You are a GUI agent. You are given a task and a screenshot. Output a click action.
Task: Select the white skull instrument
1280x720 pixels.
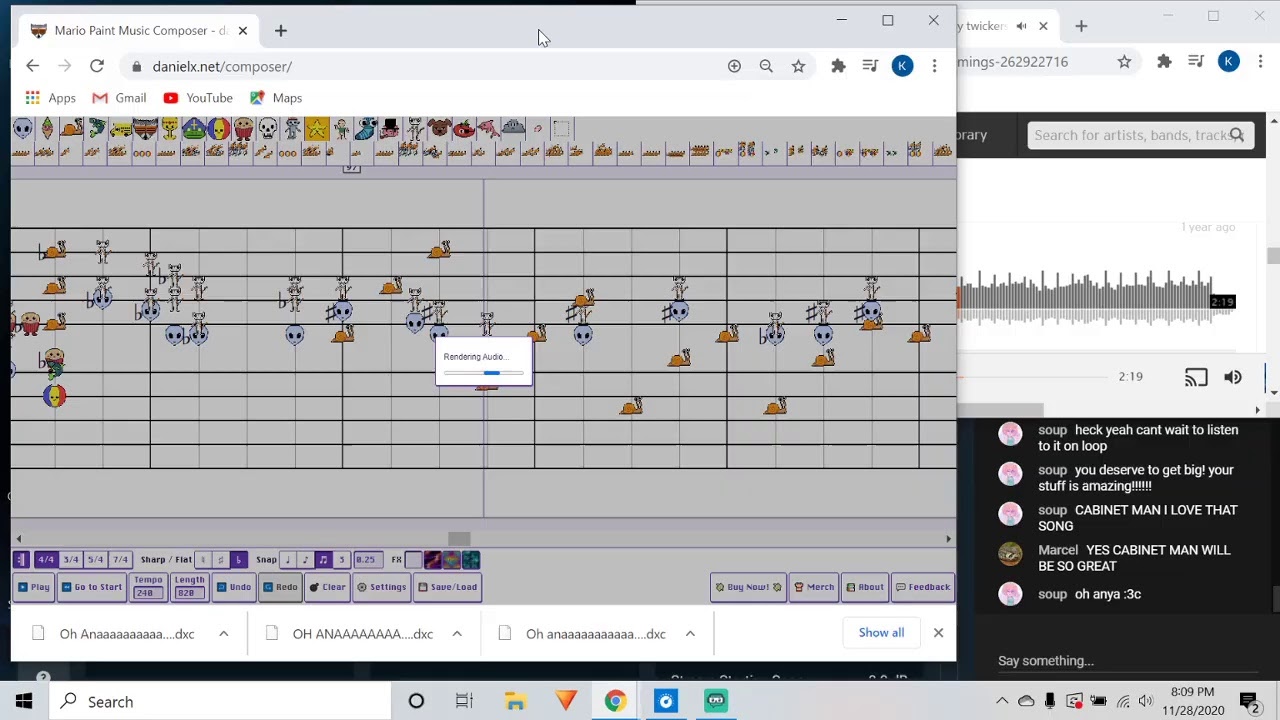tap(267, 128)
